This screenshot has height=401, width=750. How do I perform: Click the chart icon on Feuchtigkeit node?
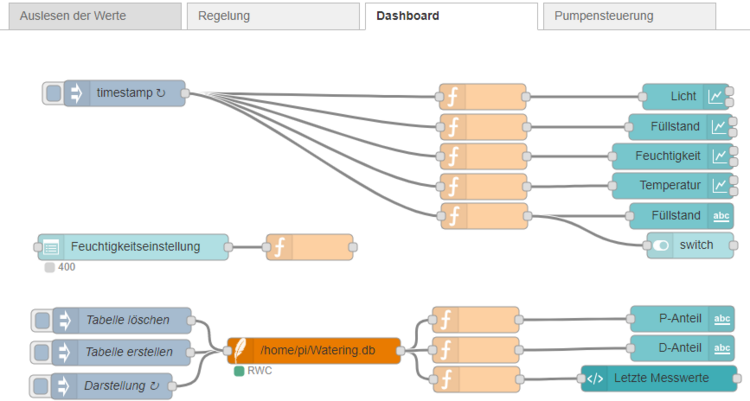(x=720, y=156)
